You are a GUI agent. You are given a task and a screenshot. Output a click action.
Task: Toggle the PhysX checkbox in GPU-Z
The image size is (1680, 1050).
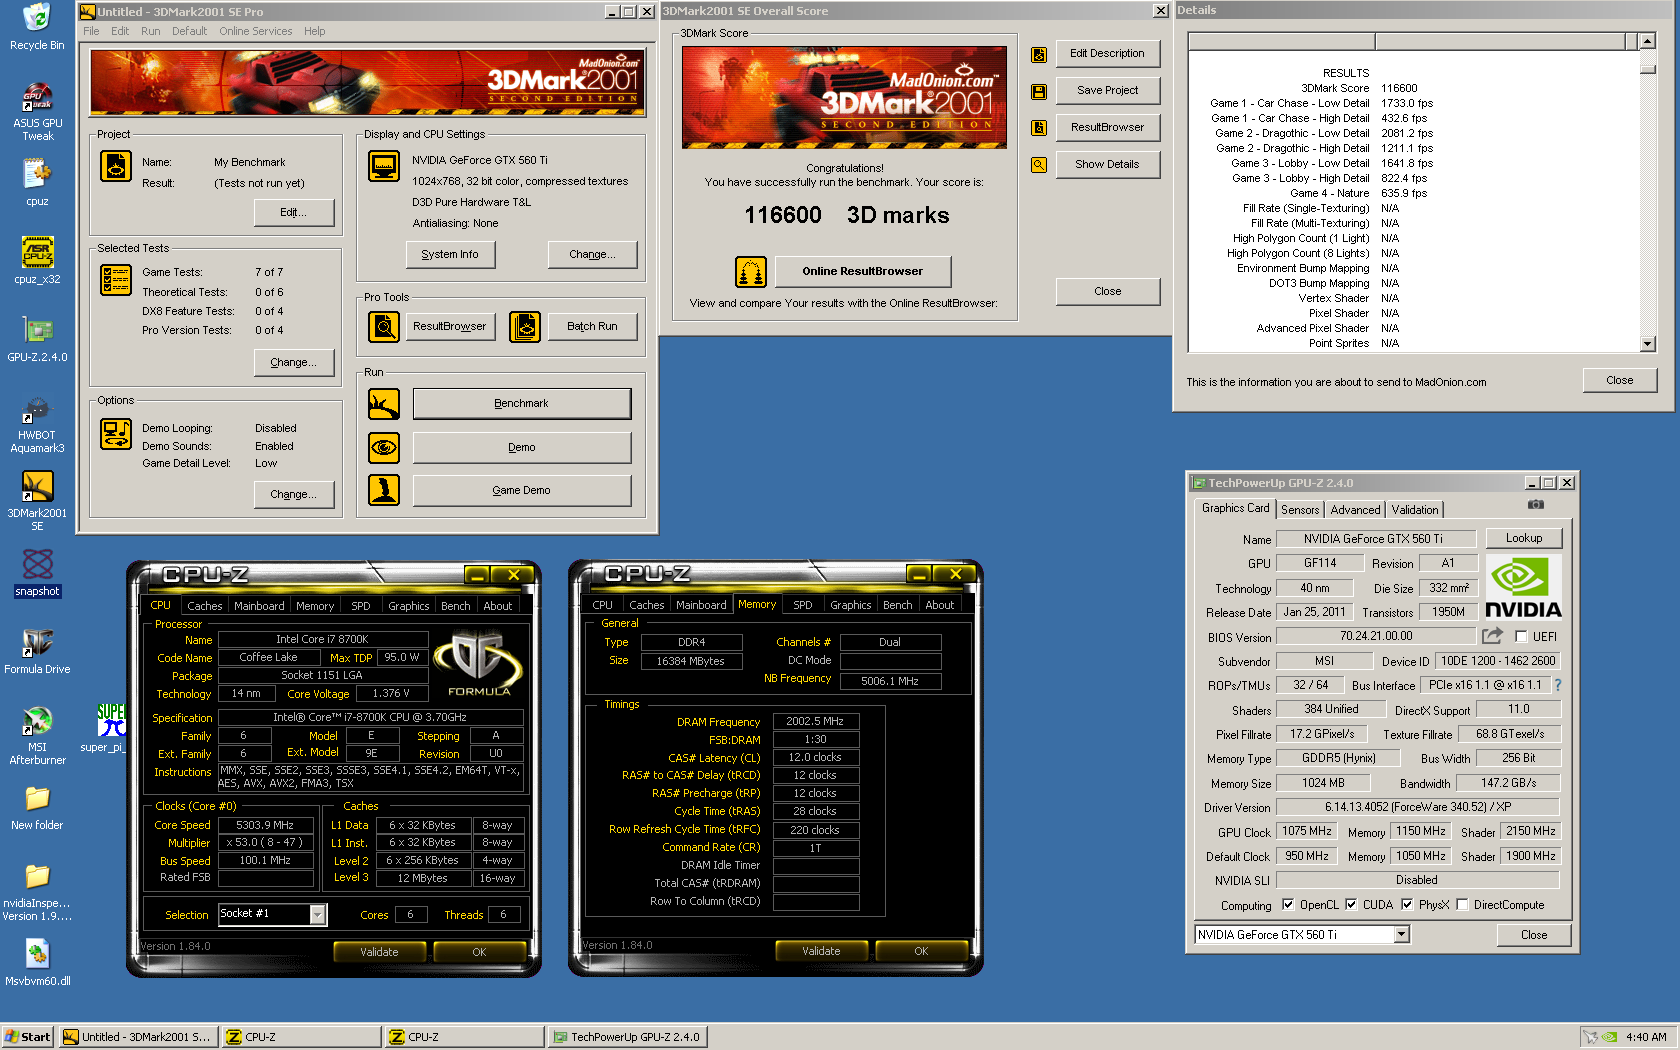1407,904
